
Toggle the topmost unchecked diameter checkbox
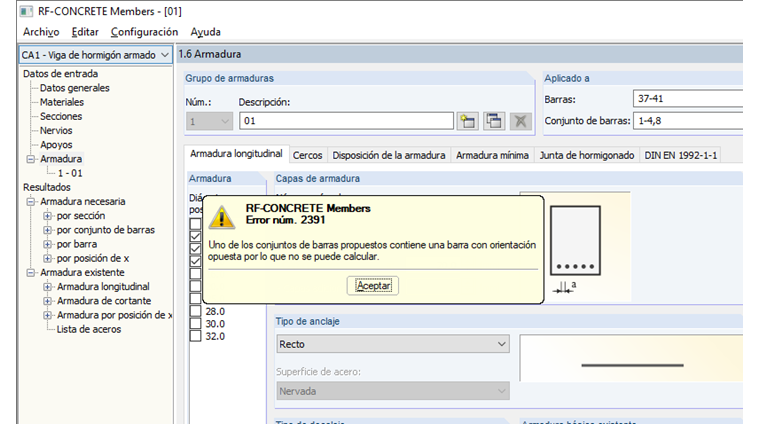click(x=195, y=224)
